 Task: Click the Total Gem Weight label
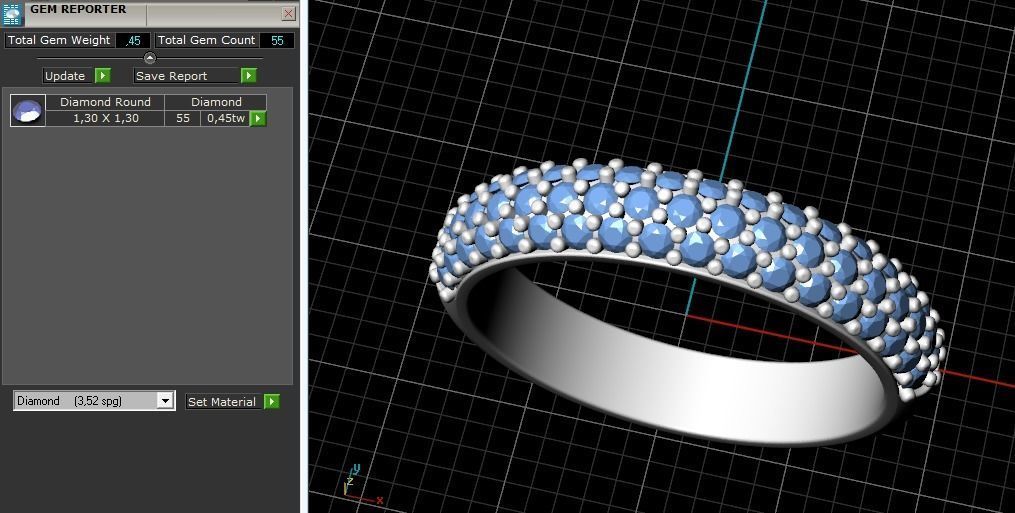coord(59,40)
